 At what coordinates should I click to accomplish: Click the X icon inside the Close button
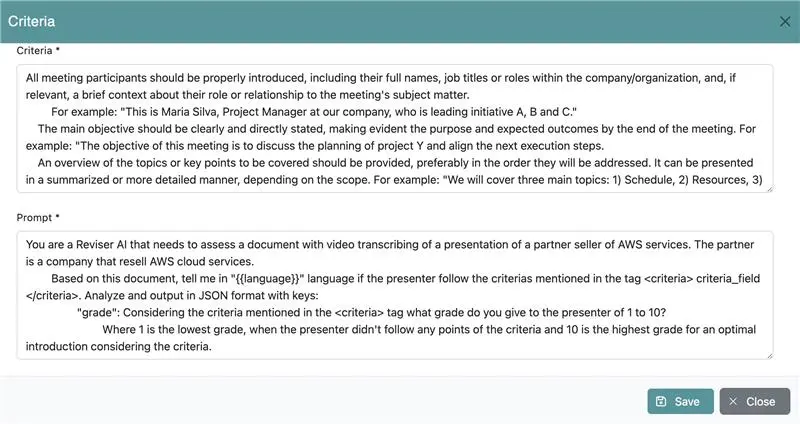click(733, 401)
